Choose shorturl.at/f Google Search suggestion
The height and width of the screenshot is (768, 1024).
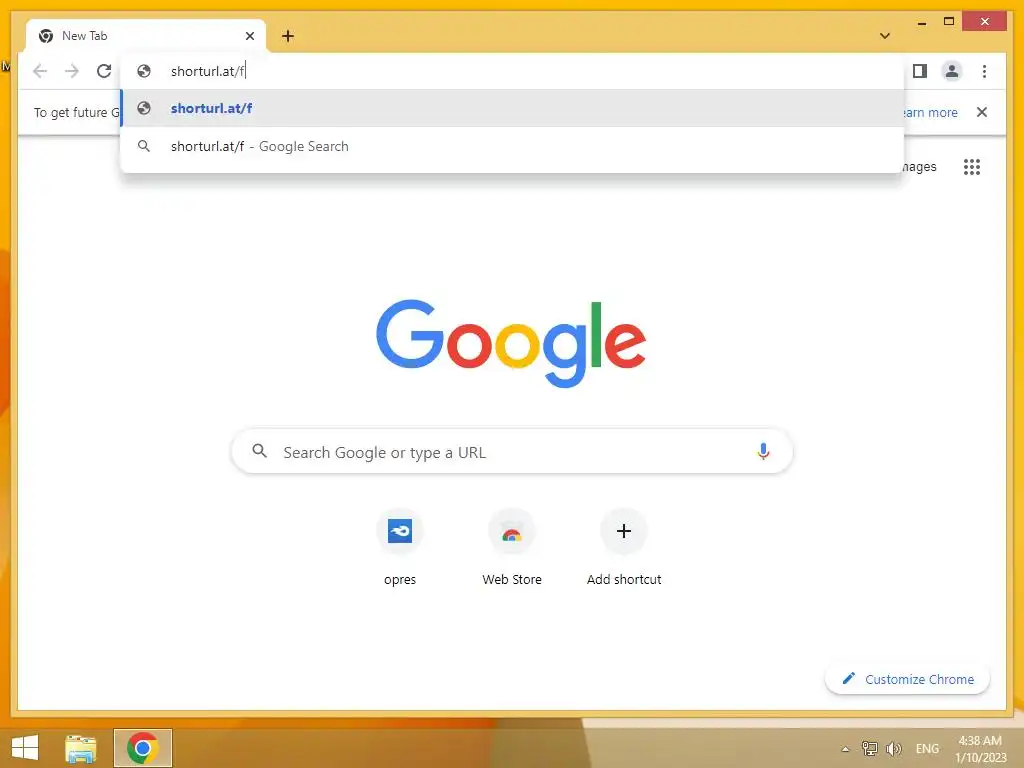(513, 146)
